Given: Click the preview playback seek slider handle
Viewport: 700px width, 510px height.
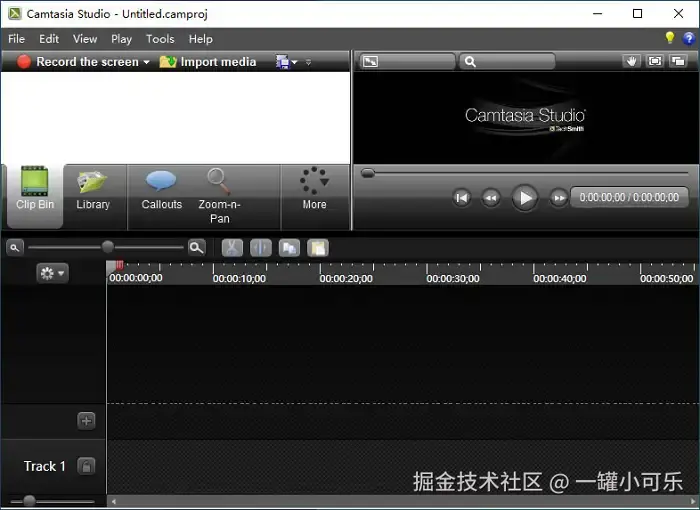Looking at the screenshot, I should click(368, 173).
